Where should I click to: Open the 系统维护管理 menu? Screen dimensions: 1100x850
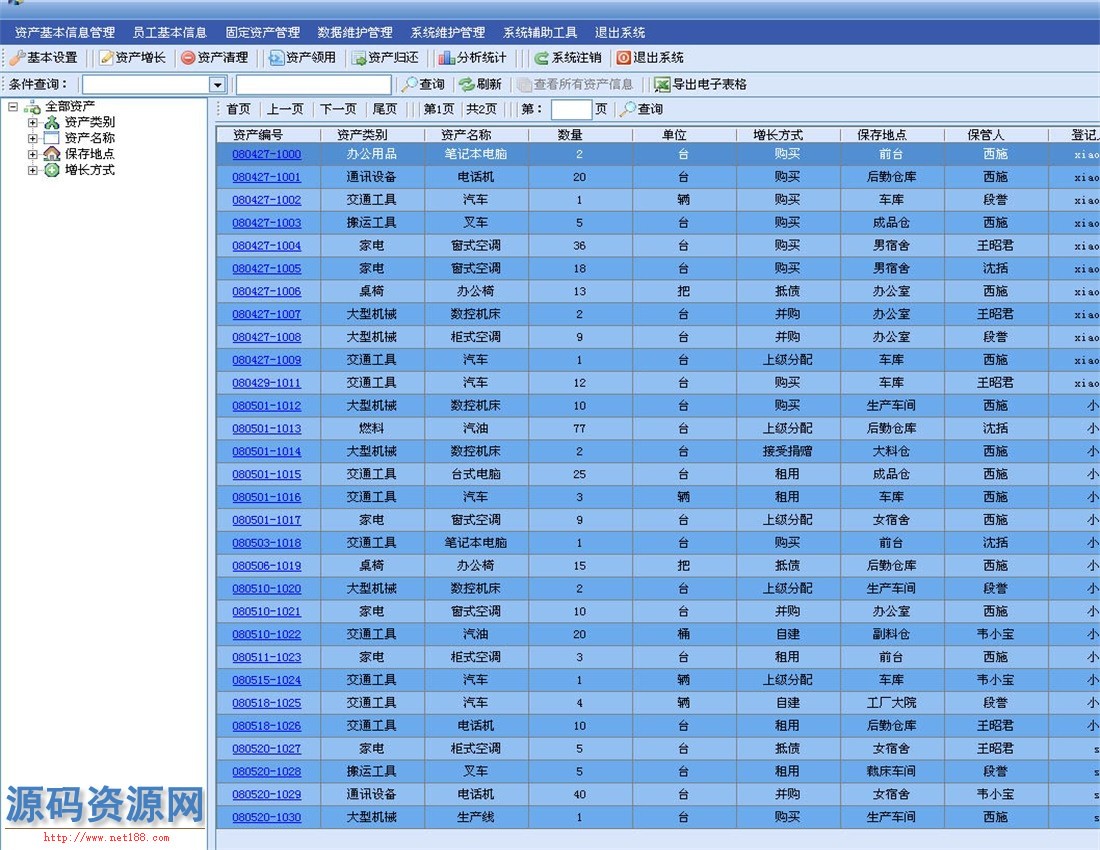[448, 32]
